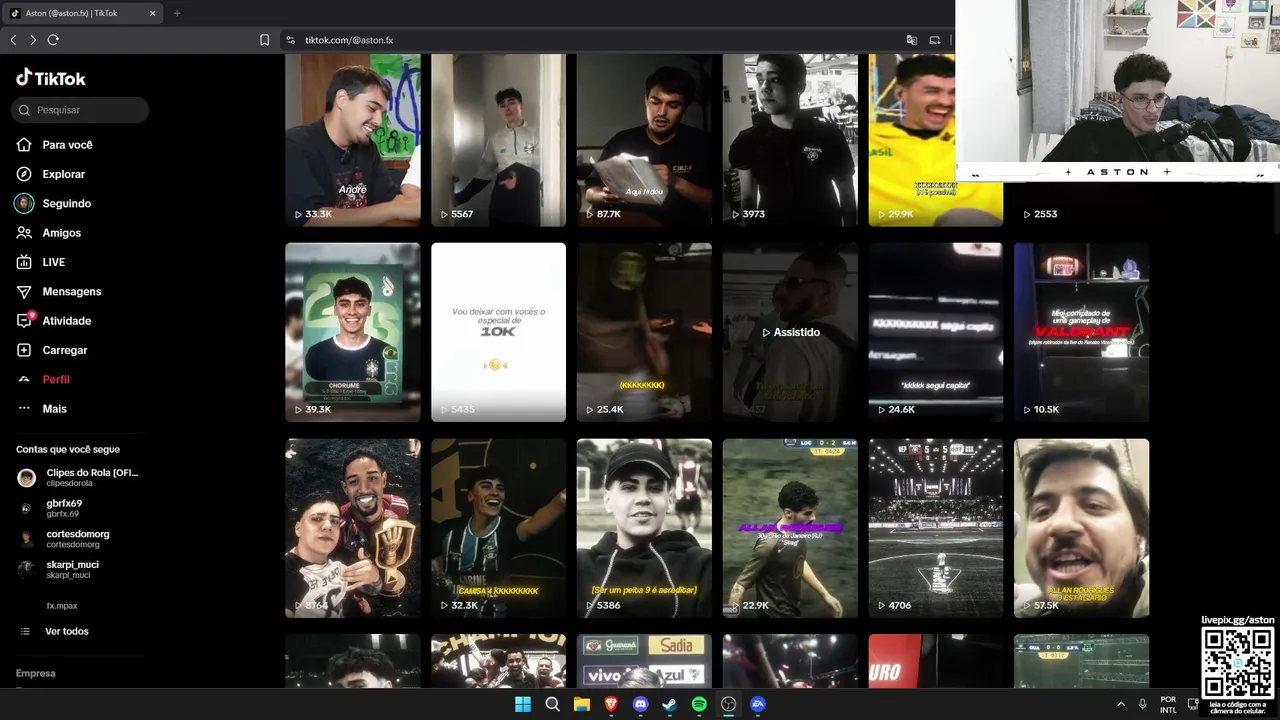
Task: Click the microphone icon in system tray
Action: (x=1143, y=704)
